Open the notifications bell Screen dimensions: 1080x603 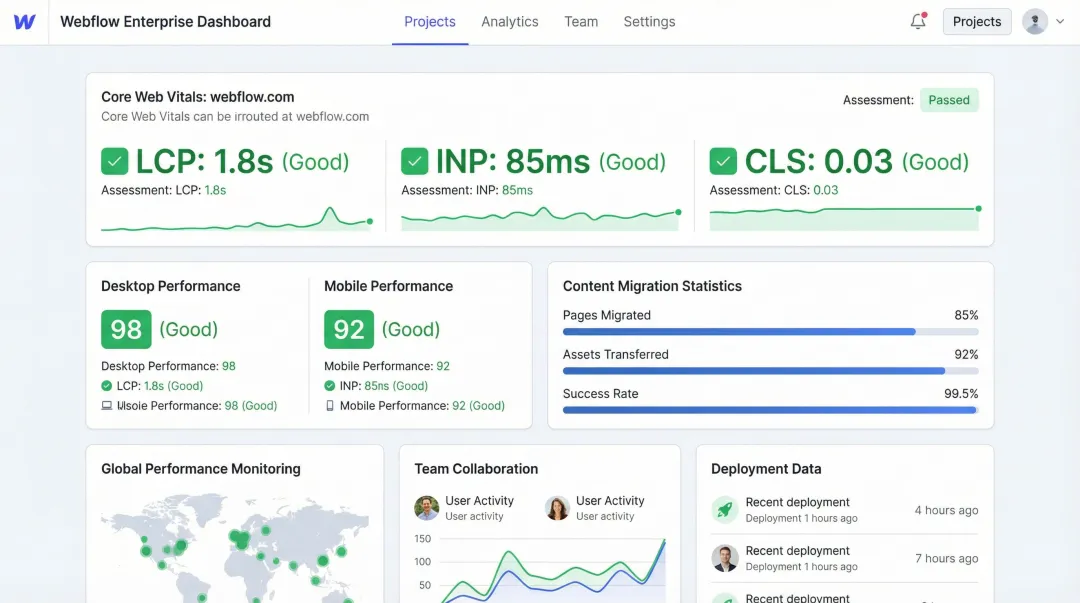click(x=918, y=21)
